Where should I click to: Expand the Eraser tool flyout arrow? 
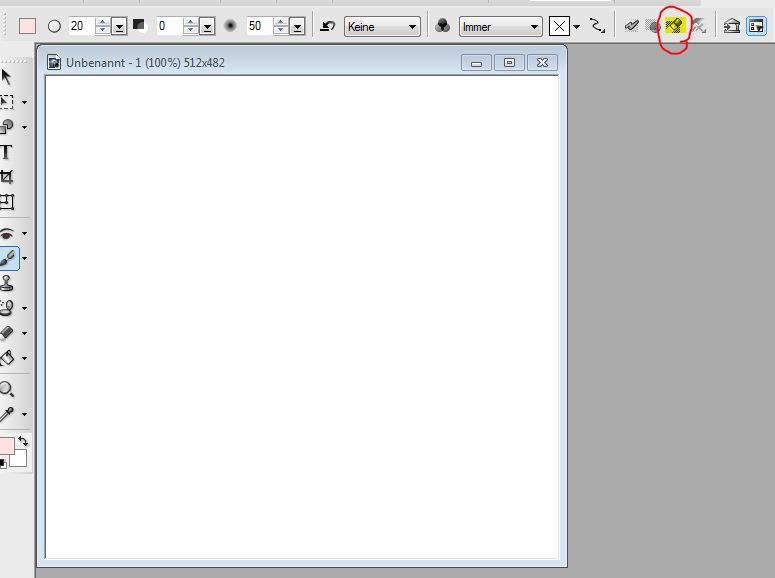coord(24,333)
